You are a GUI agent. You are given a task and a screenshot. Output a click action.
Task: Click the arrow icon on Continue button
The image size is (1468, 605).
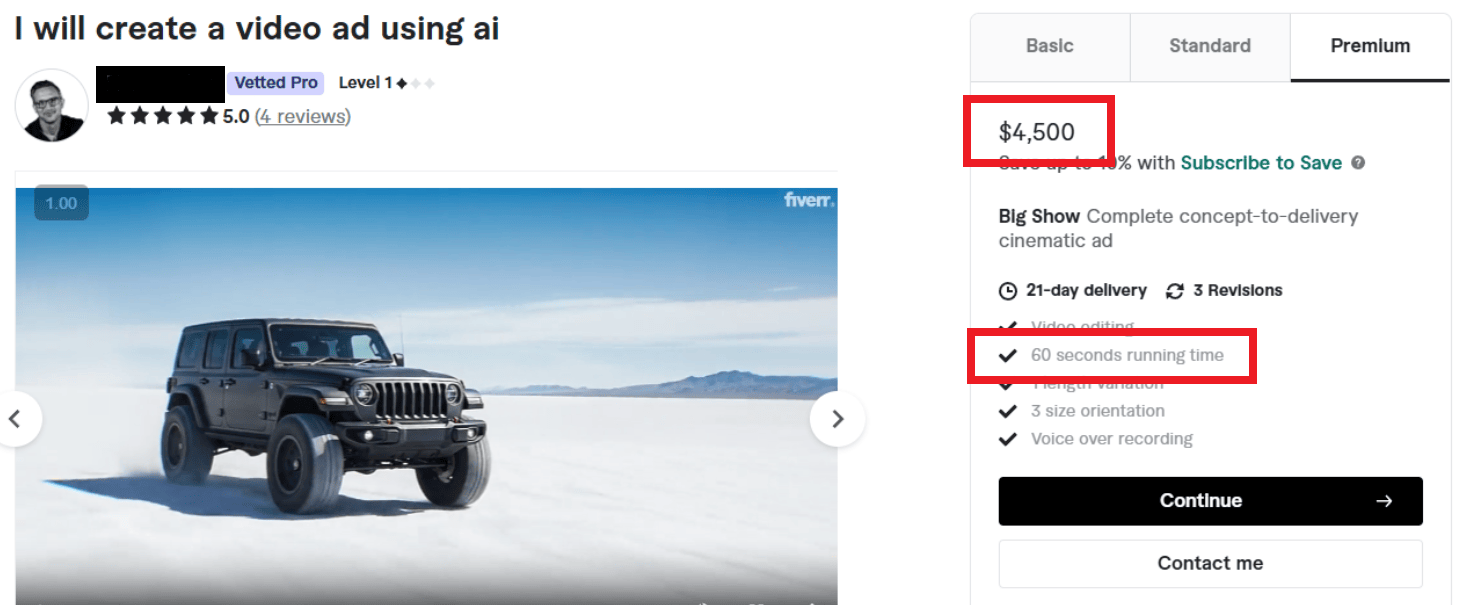pos(1384,501)
